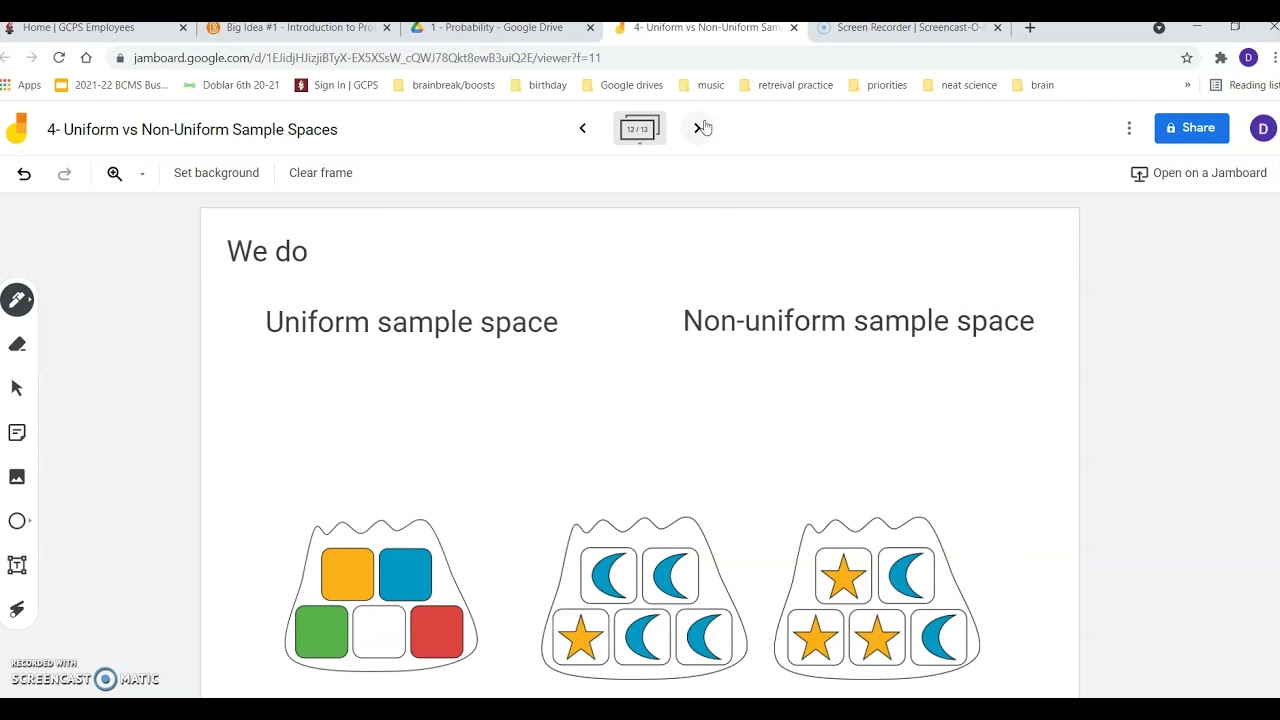Open the zoom level dropdown arrow
The height and width of the screenshot is (720, 1280).
coord(142,174)
